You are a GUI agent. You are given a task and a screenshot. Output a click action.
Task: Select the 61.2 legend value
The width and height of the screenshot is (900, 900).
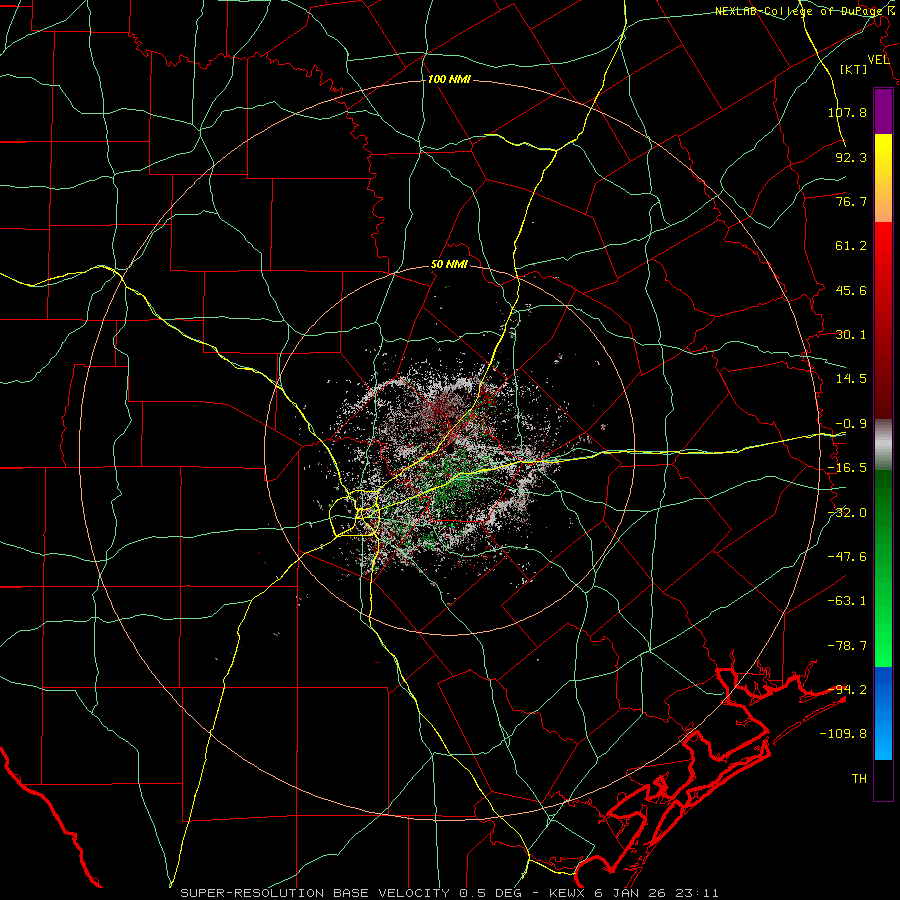(x=851, y=246)
